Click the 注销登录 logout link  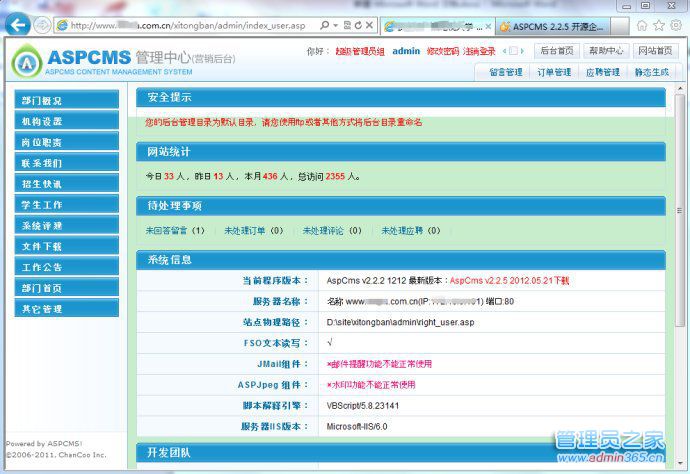tap(479, 51)
